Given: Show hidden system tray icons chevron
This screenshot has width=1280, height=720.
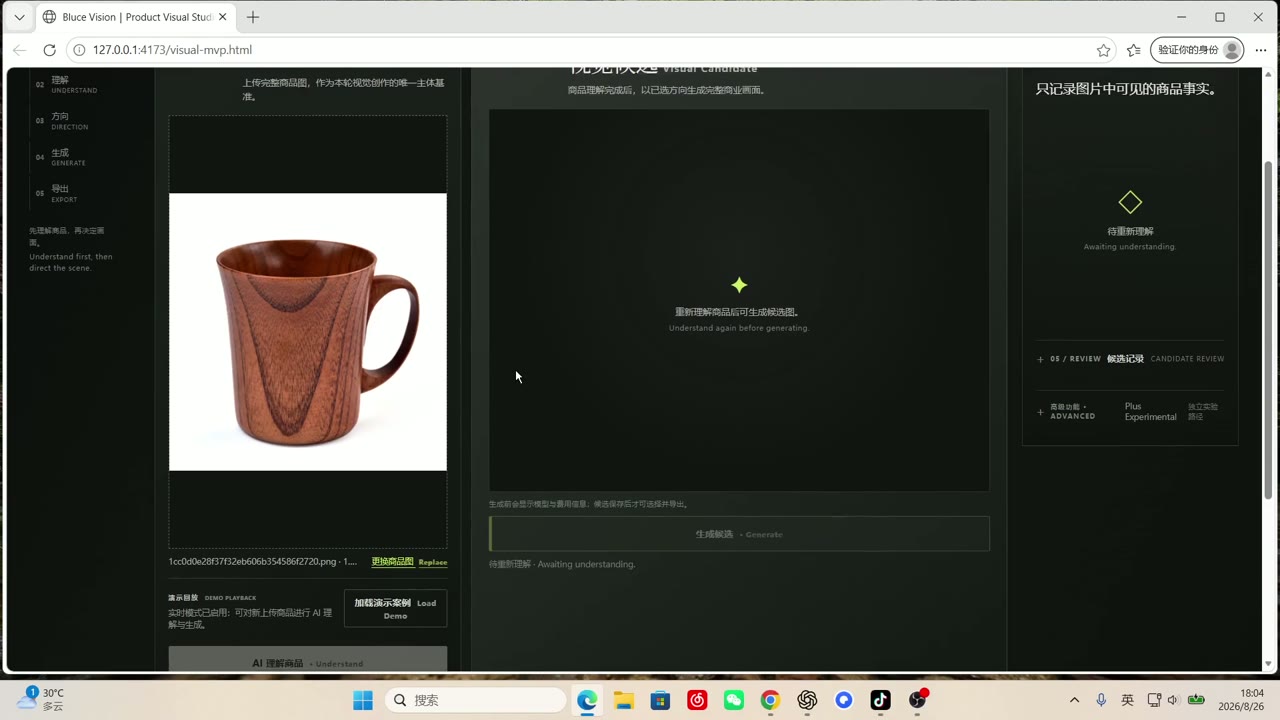Looking at the screenshot, I should pyautogui.click(x=1074, y=700).
